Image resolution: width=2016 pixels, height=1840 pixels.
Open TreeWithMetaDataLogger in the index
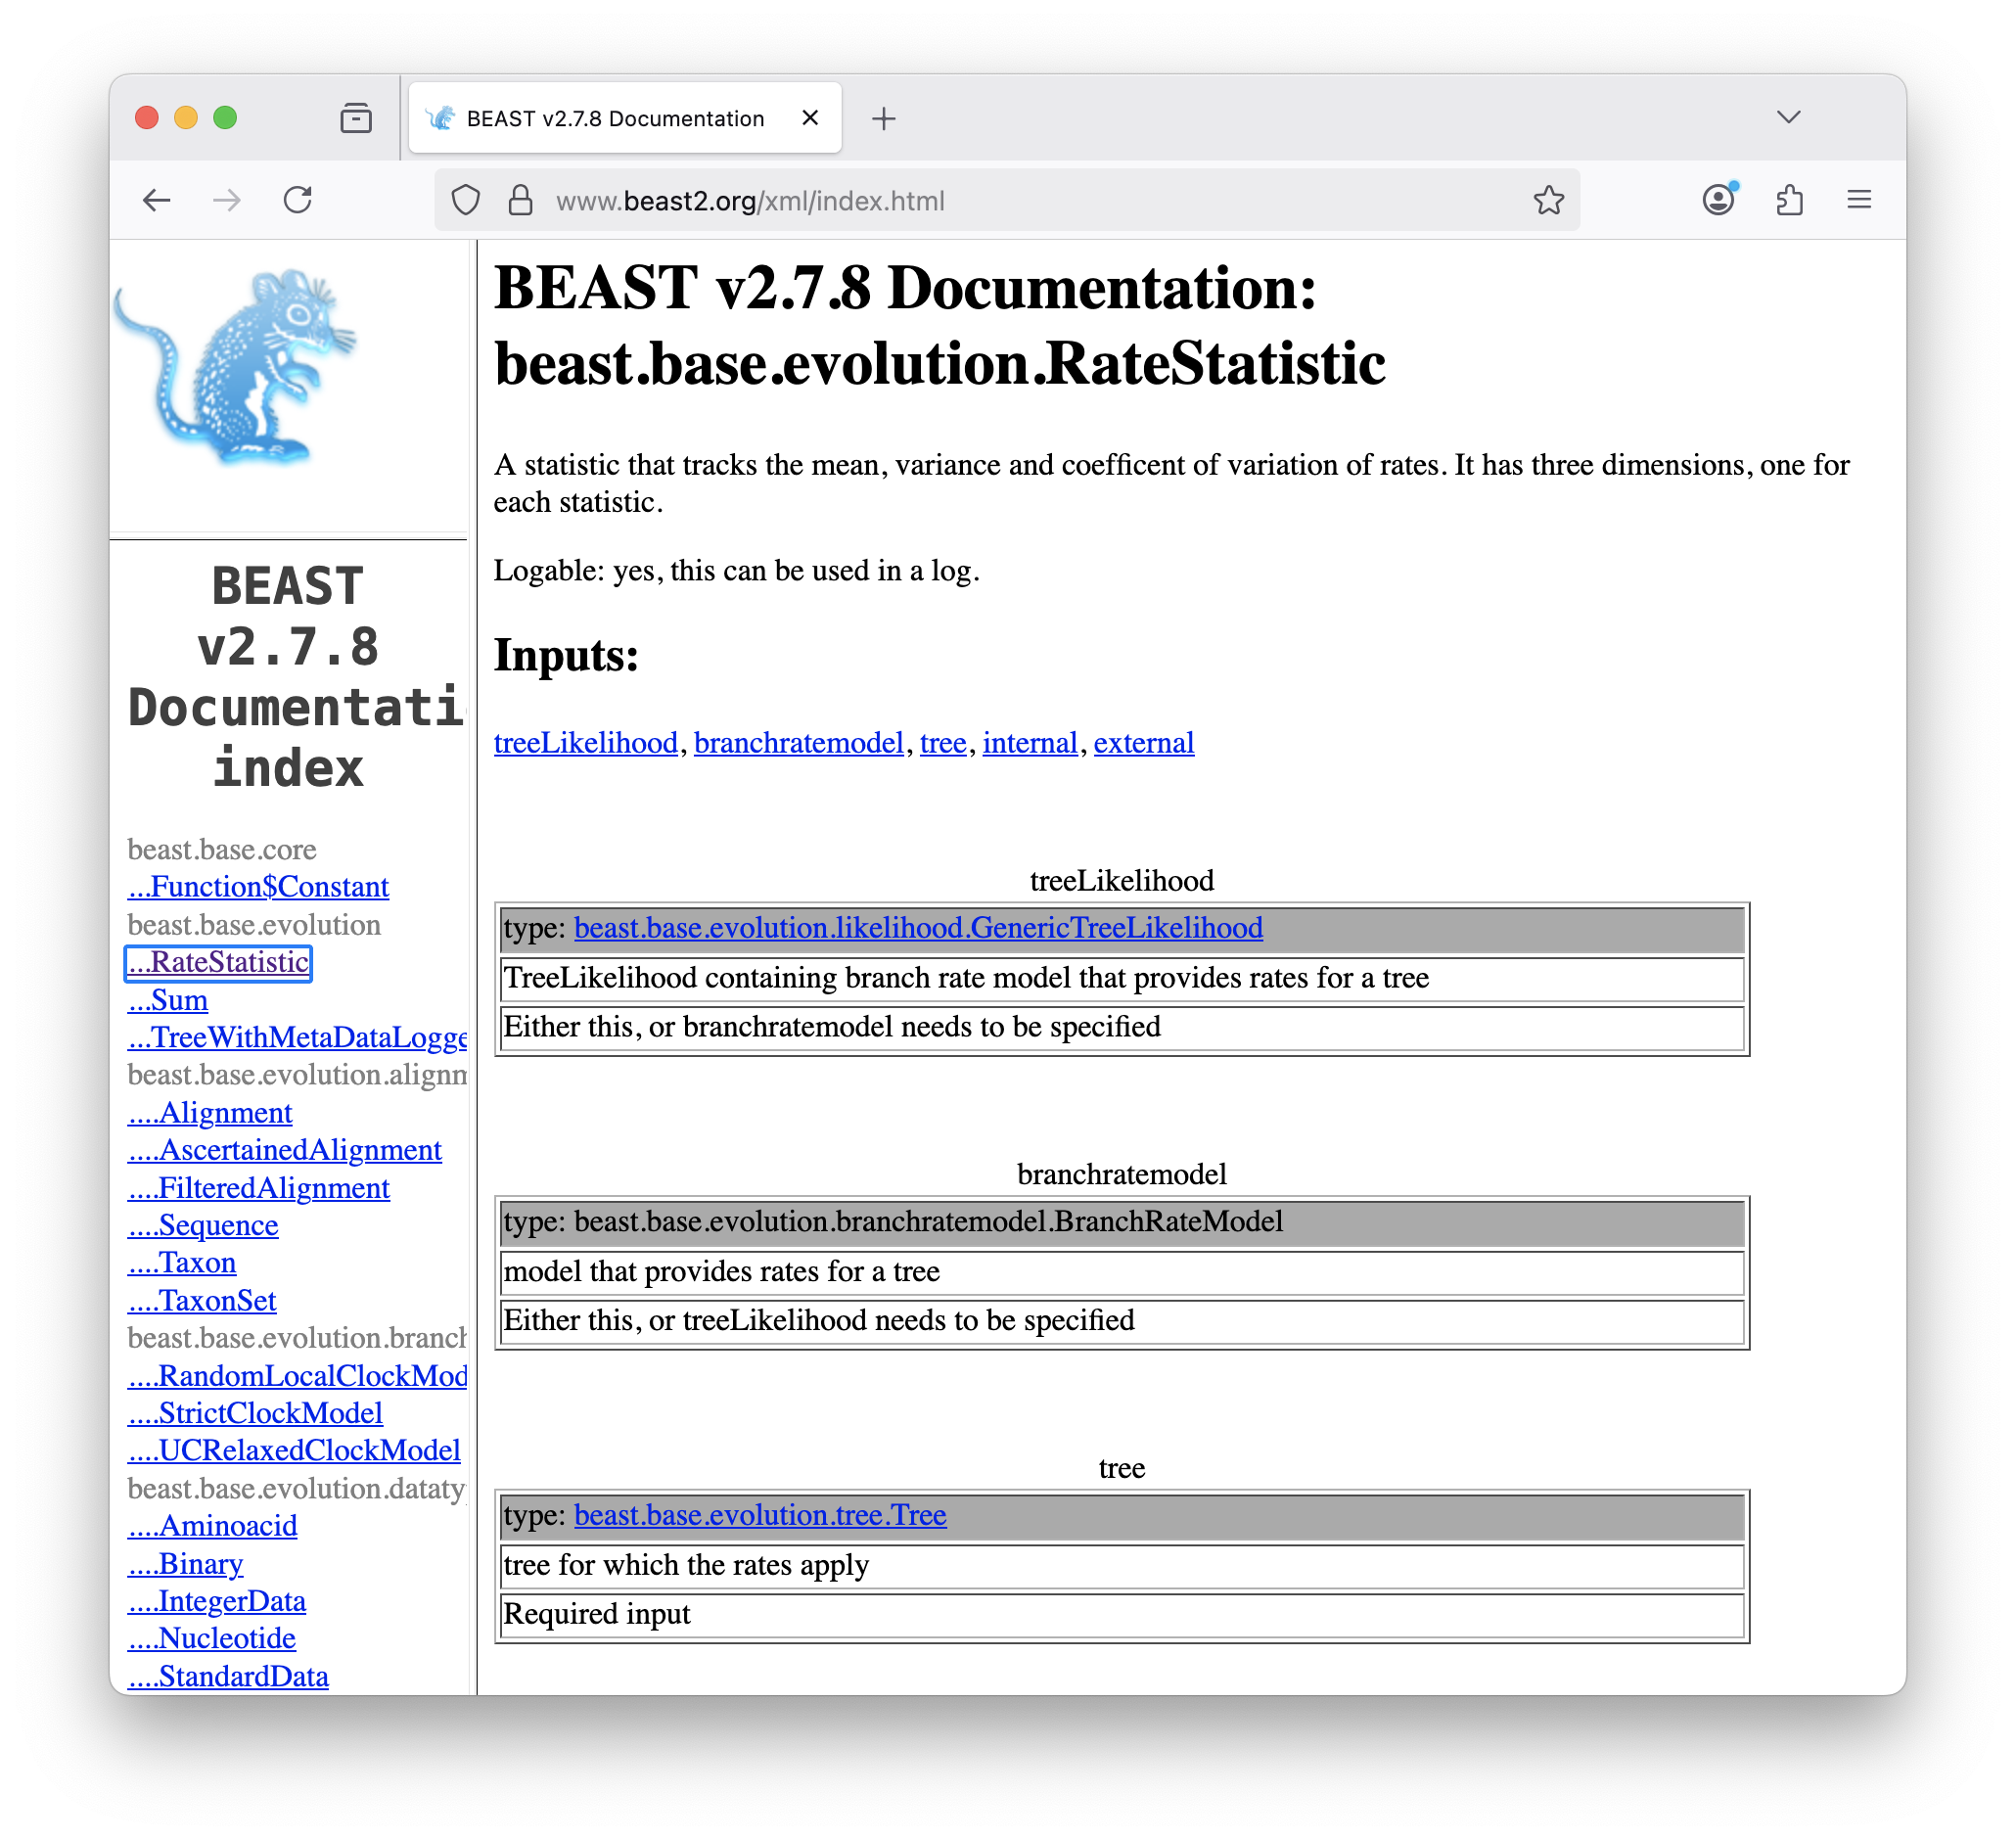click(297, 1038)
